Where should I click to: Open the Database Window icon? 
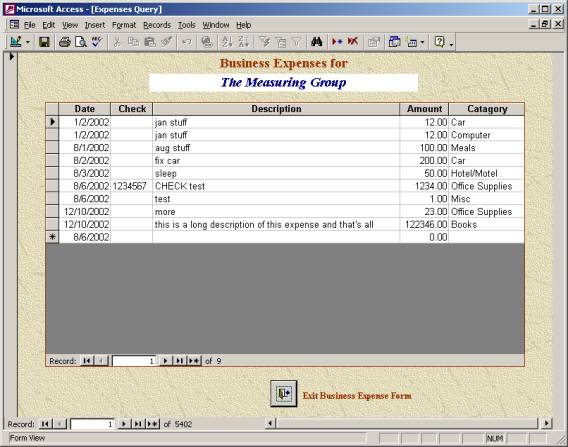point(394,42)
